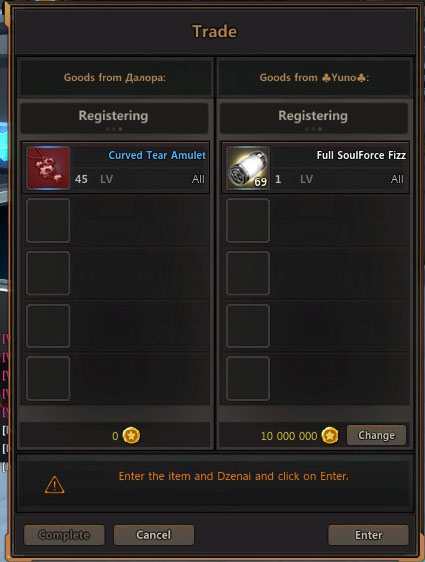Click the Full SoulForce Fizz item icon
425x562 pixels.
(248, 168)
